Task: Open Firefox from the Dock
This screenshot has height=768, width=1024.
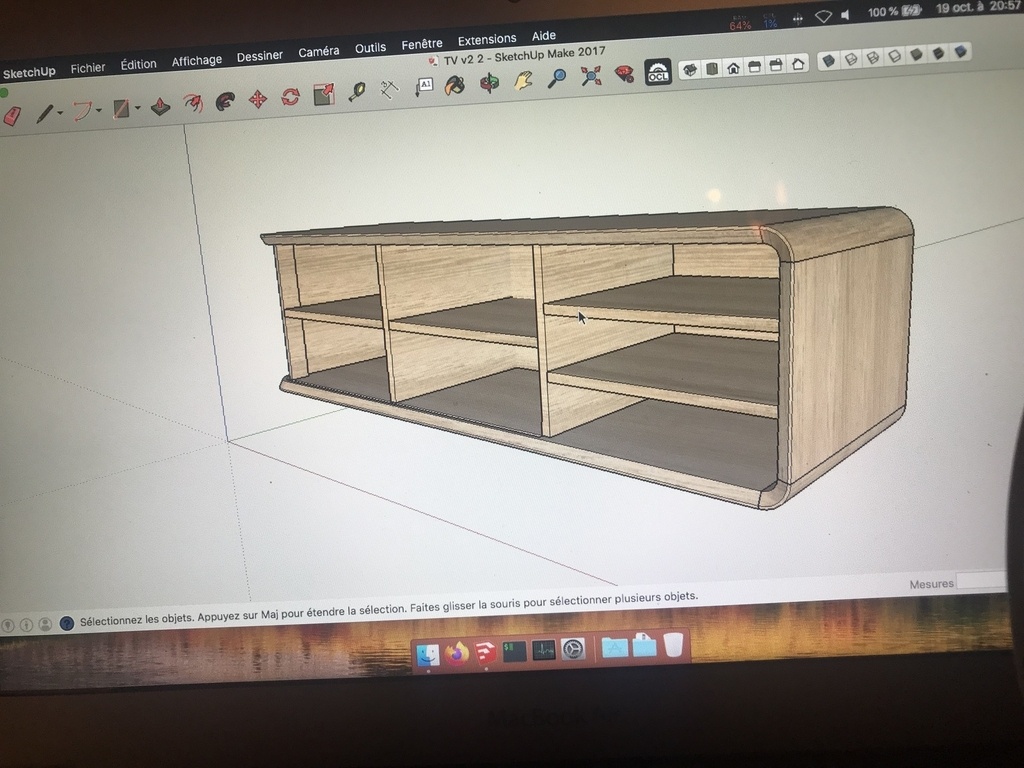Action: pos(457,653)
